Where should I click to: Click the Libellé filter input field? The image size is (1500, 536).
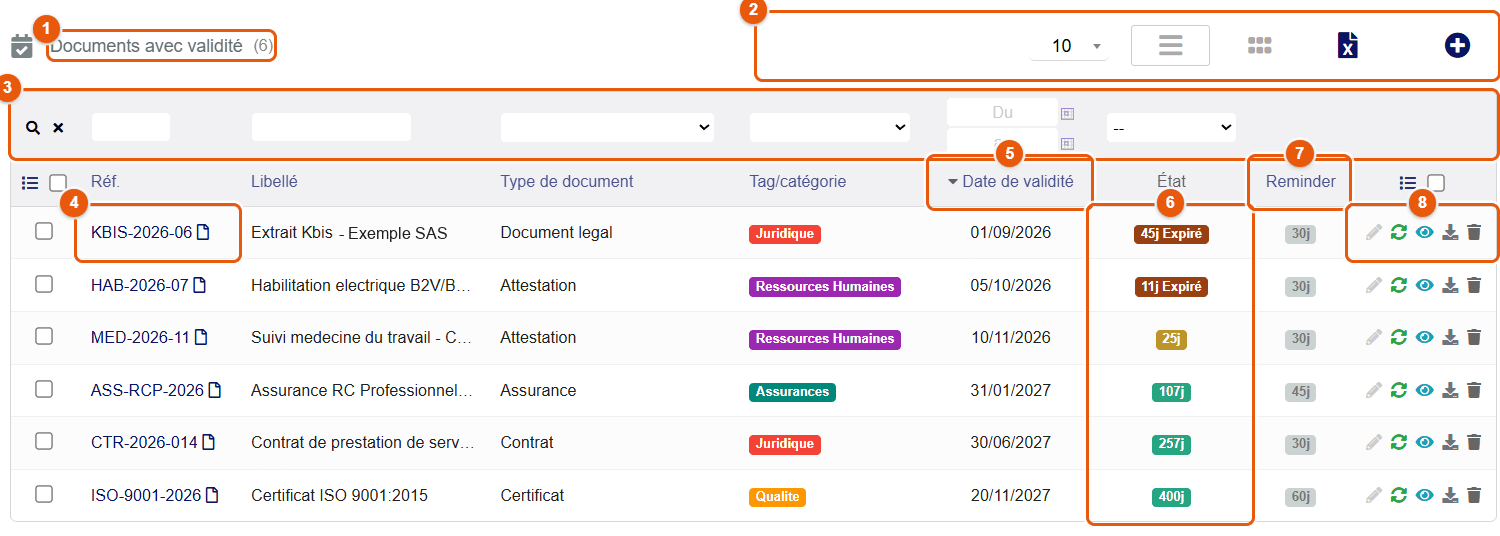(x=331, y=127)
